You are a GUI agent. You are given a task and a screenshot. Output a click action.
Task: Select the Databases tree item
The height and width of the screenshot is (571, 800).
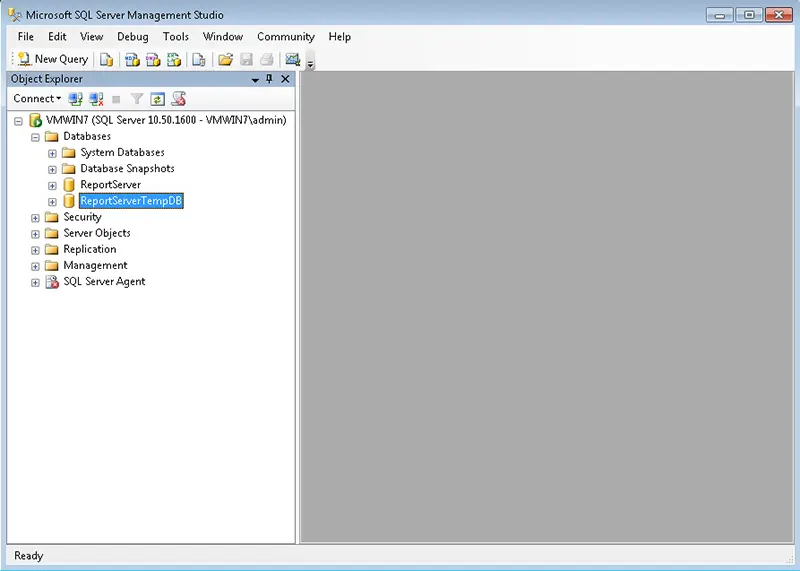[87, 136]
